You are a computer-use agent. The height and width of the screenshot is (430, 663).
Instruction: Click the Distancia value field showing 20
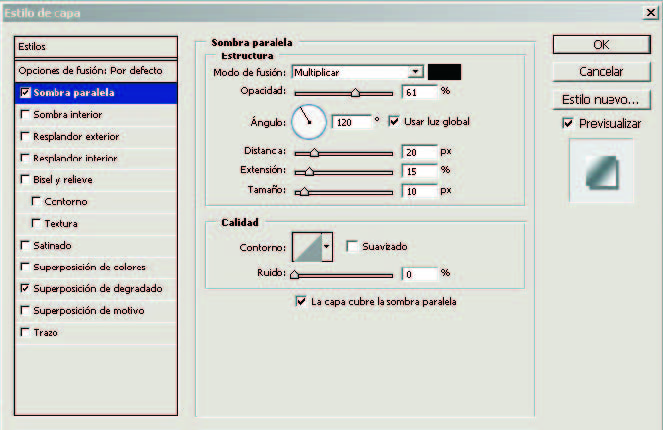point(419,152)
